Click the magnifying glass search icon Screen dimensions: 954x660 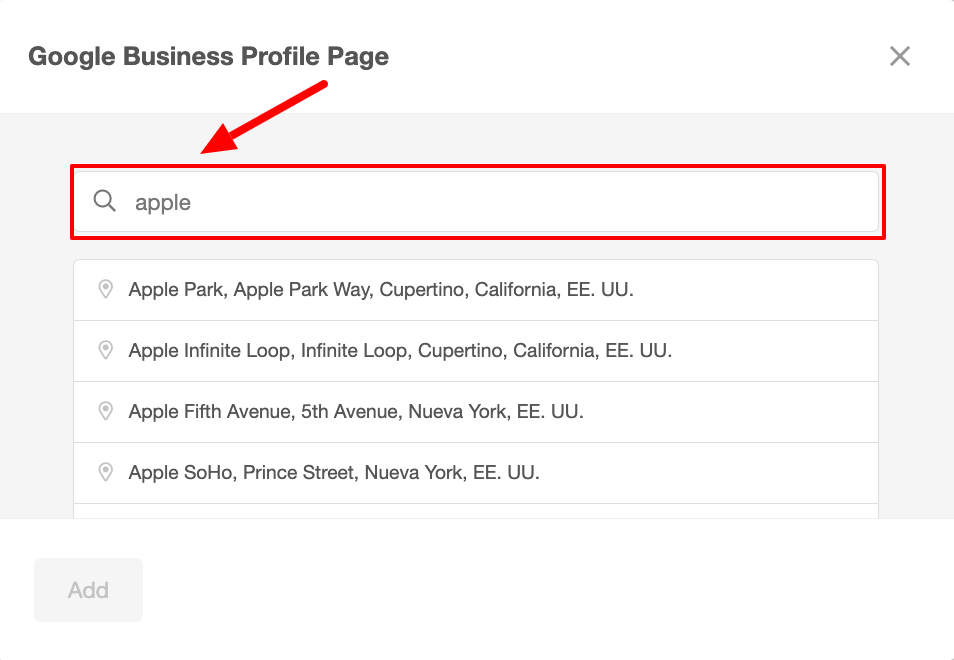click(105, 202)
